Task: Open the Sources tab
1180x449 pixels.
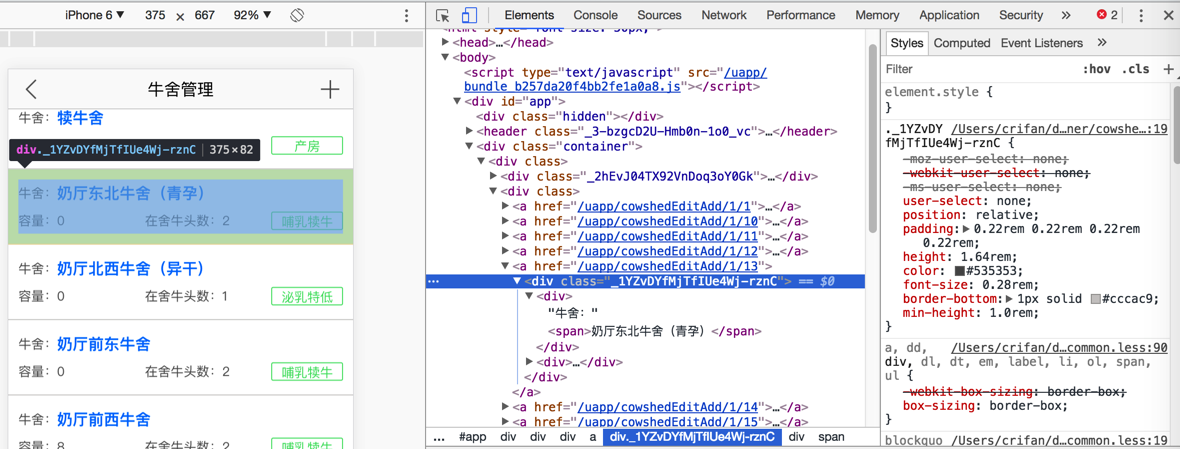Action: (x=660, y=15)
